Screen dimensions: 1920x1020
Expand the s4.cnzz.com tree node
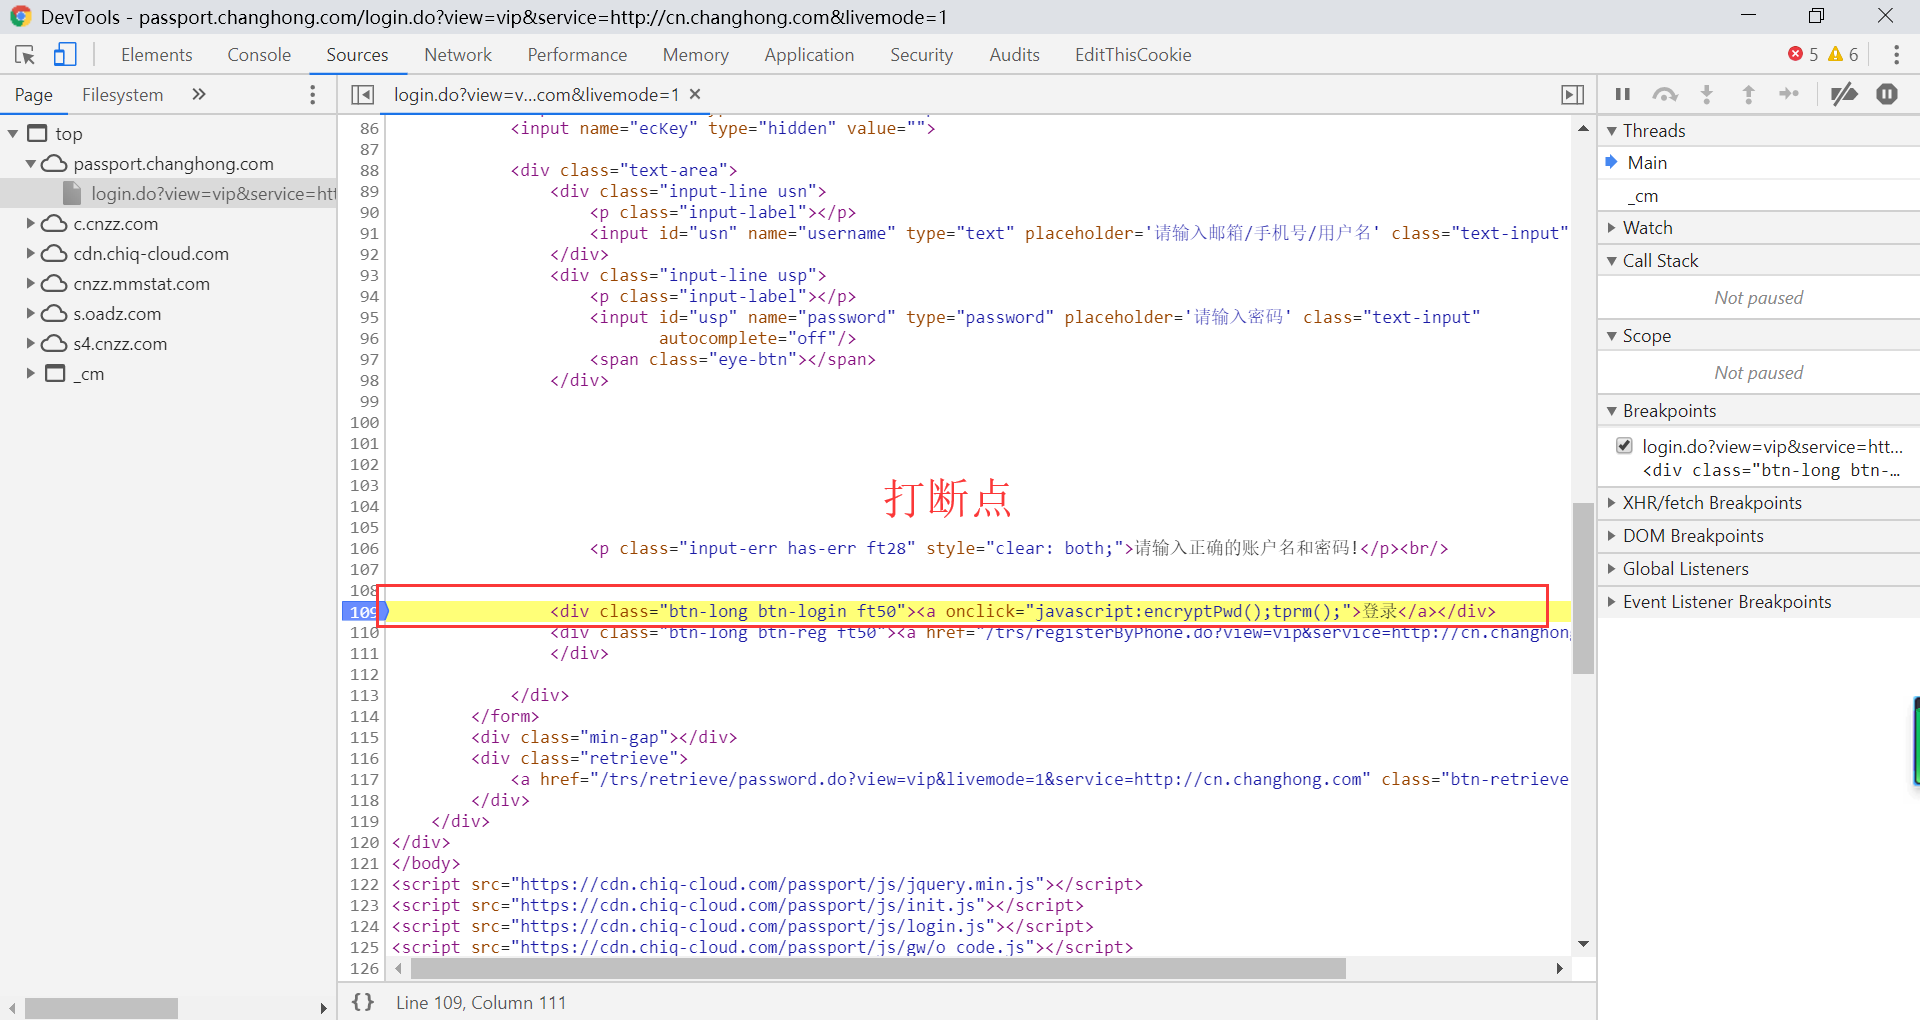point(31,344)
